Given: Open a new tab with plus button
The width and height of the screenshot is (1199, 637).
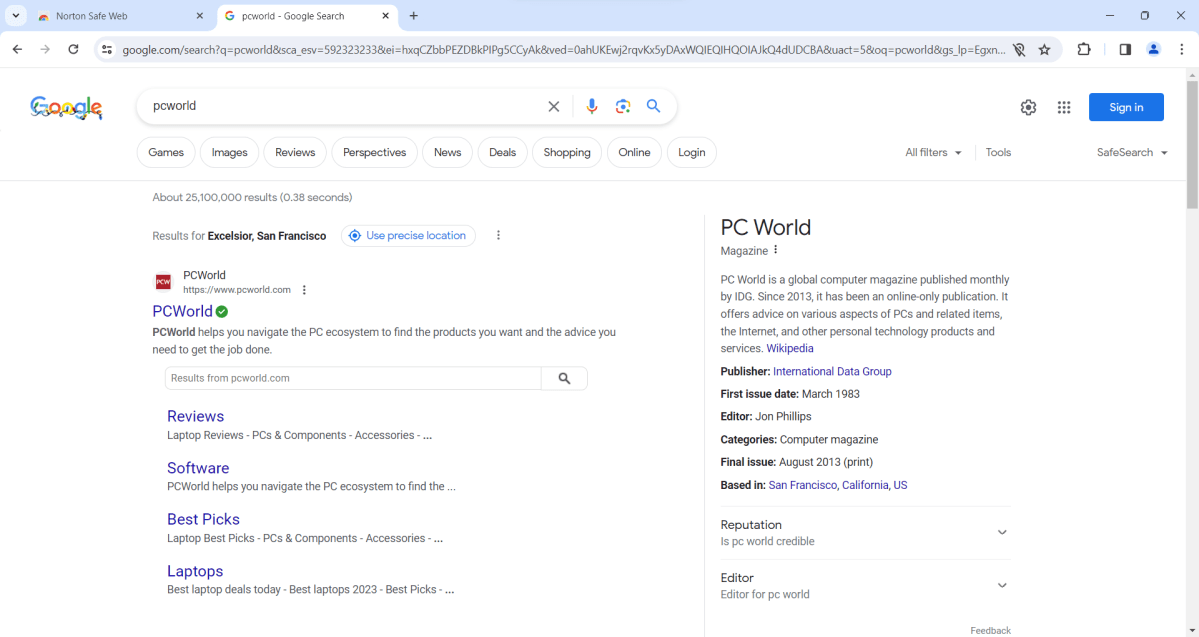Looking at the screenshot, I should pyautogui.click(x=414, y=15).
